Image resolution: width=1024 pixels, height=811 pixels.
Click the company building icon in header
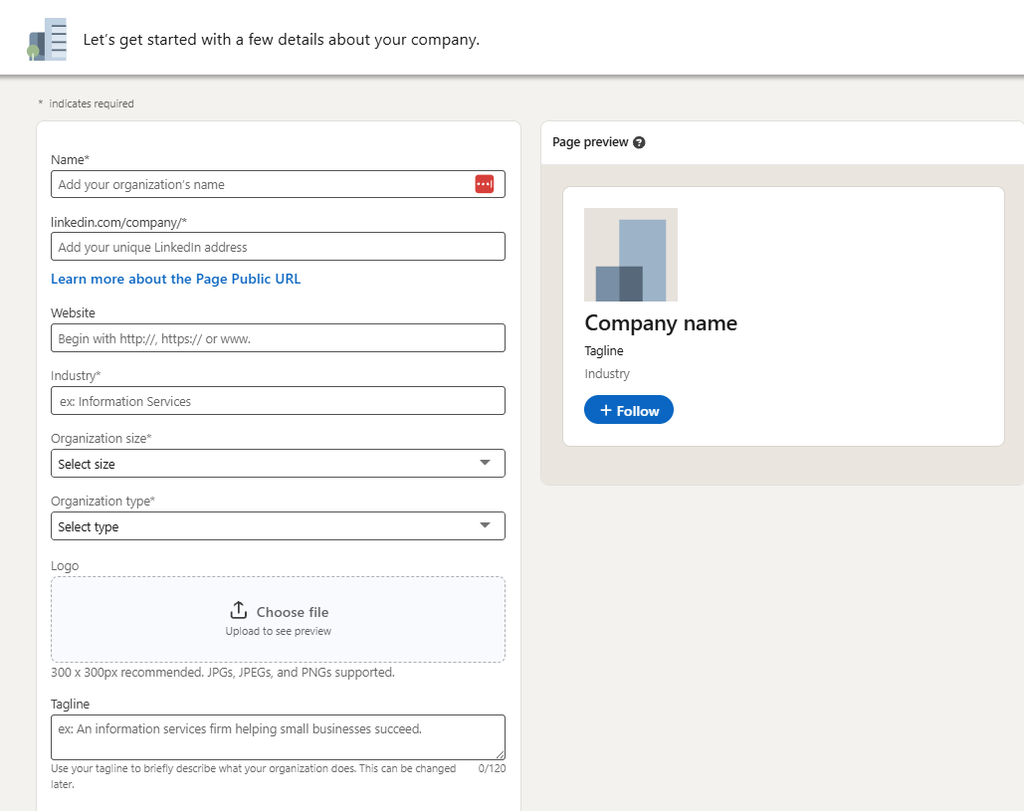pos(47,39)
